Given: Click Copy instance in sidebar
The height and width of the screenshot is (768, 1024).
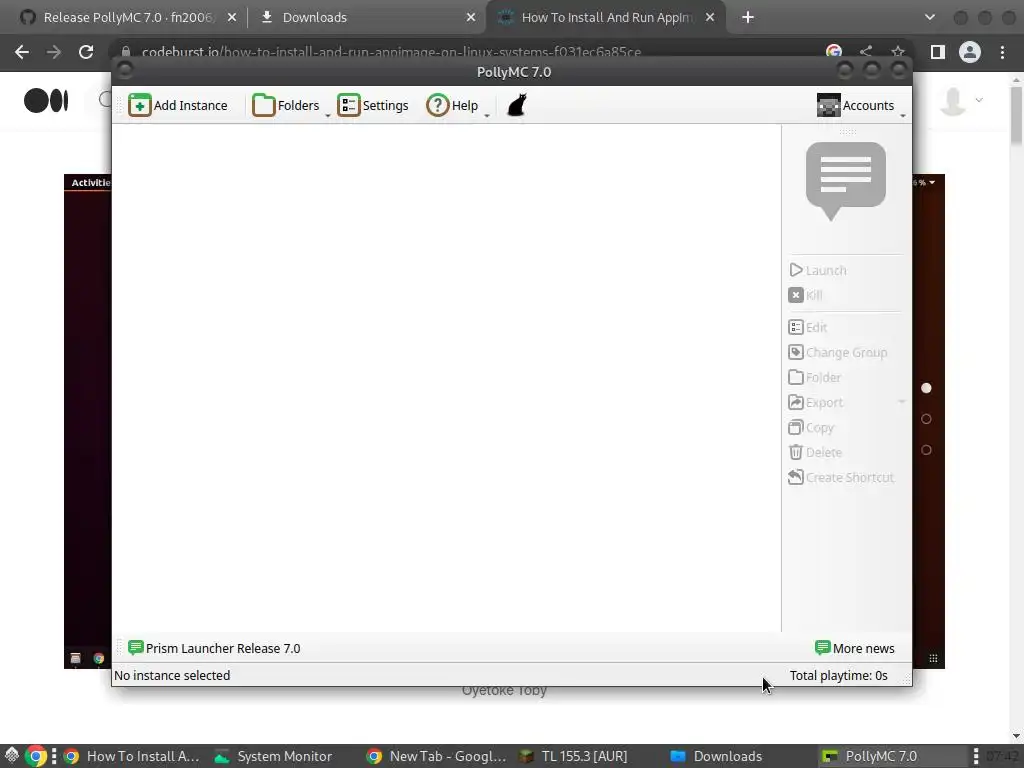Looking at the screenshot, I should coord(811,428).
